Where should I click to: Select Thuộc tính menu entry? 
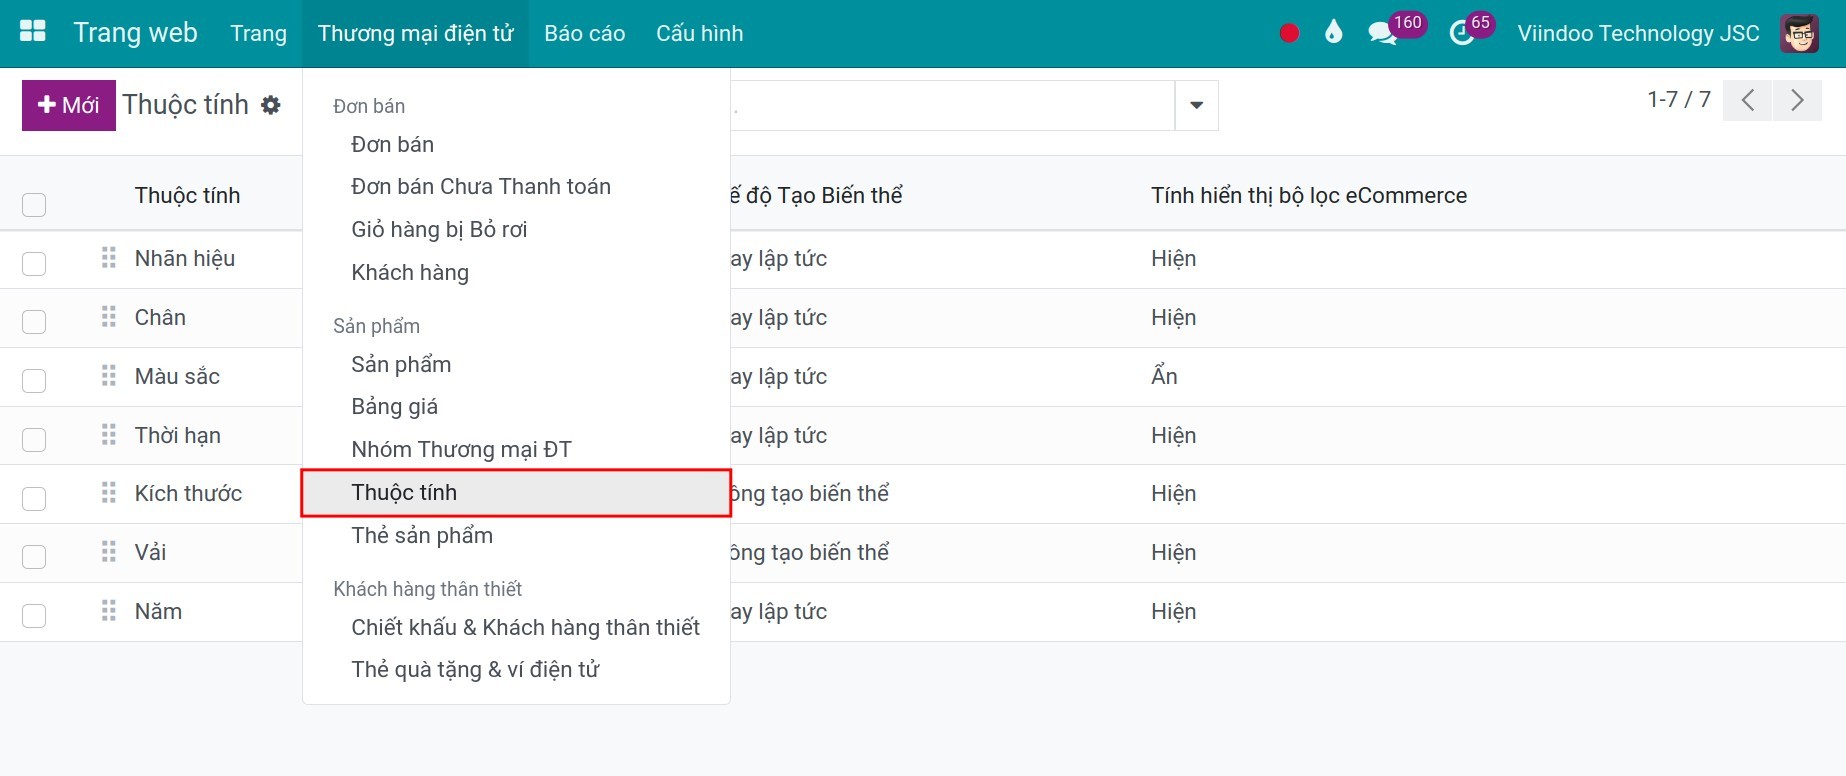(516, 492)
